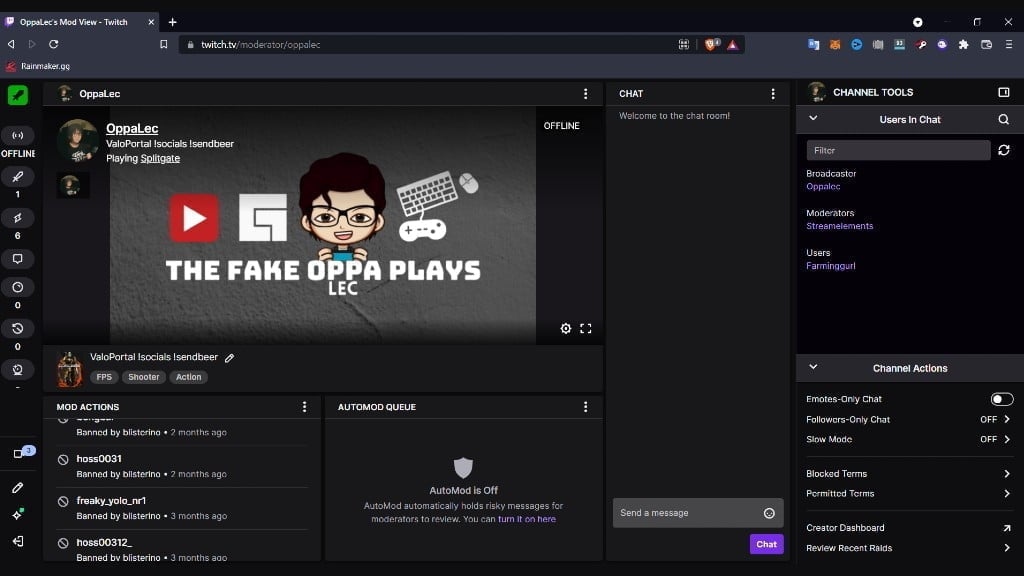Bookmark this page icon
The image size is (1024, 576).
tap(163, 44)
